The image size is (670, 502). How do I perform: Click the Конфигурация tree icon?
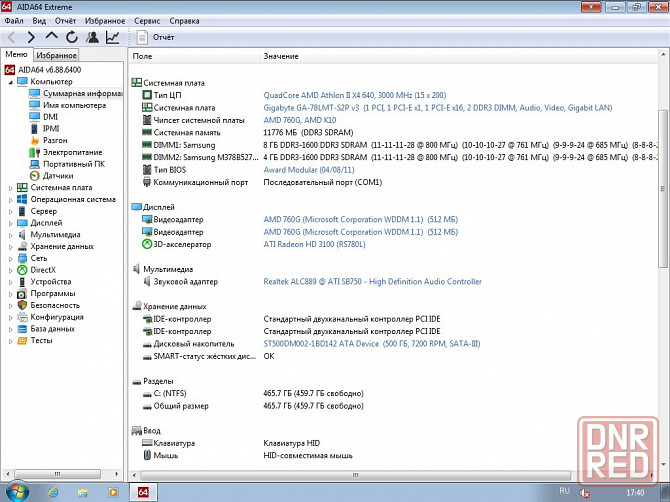coord(22,317)
